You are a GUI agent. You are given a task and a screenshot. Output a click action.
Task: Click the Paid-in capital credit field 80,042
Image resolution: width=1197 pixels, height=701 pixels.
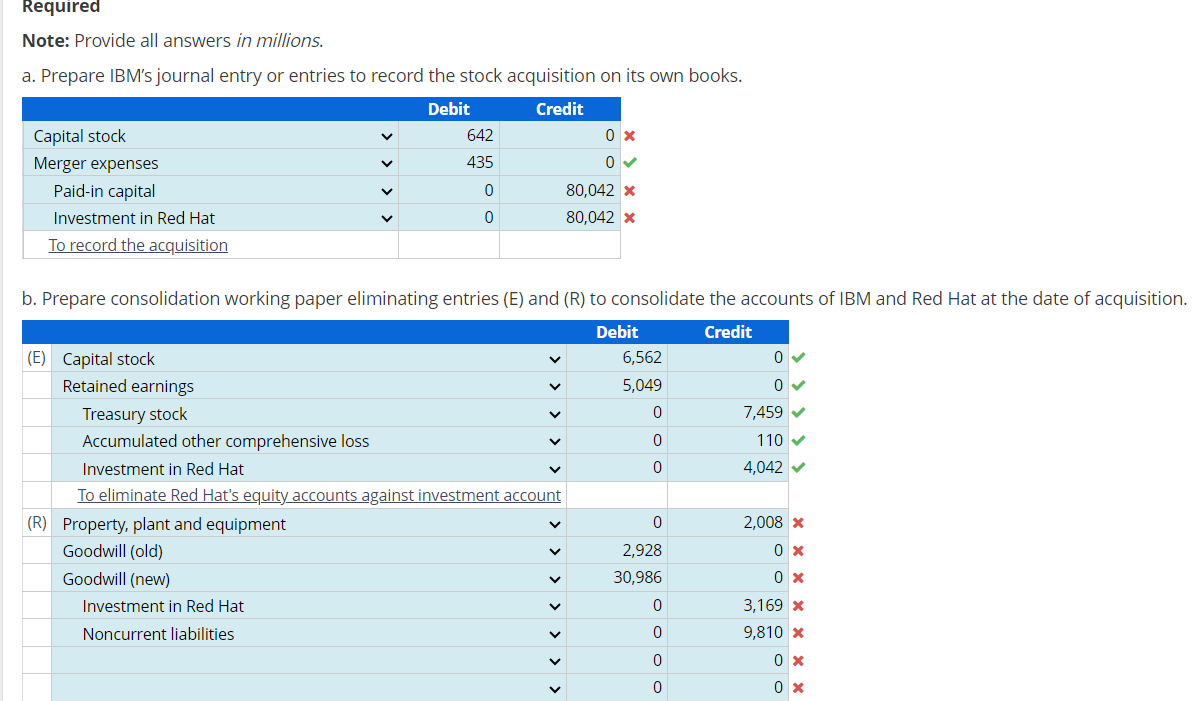560,190
